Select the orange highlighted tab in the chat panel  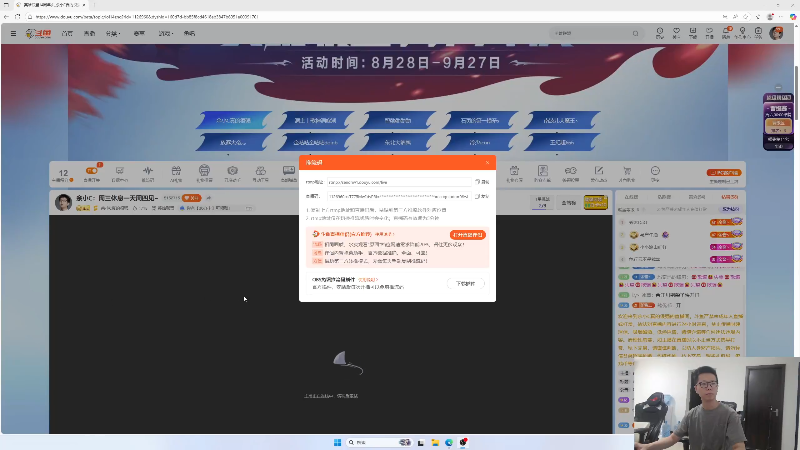click(730, 197)
